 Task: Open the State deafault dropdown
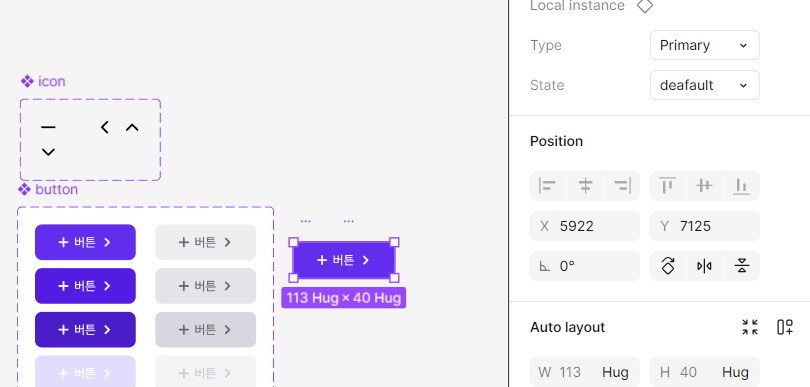[705, 85]
